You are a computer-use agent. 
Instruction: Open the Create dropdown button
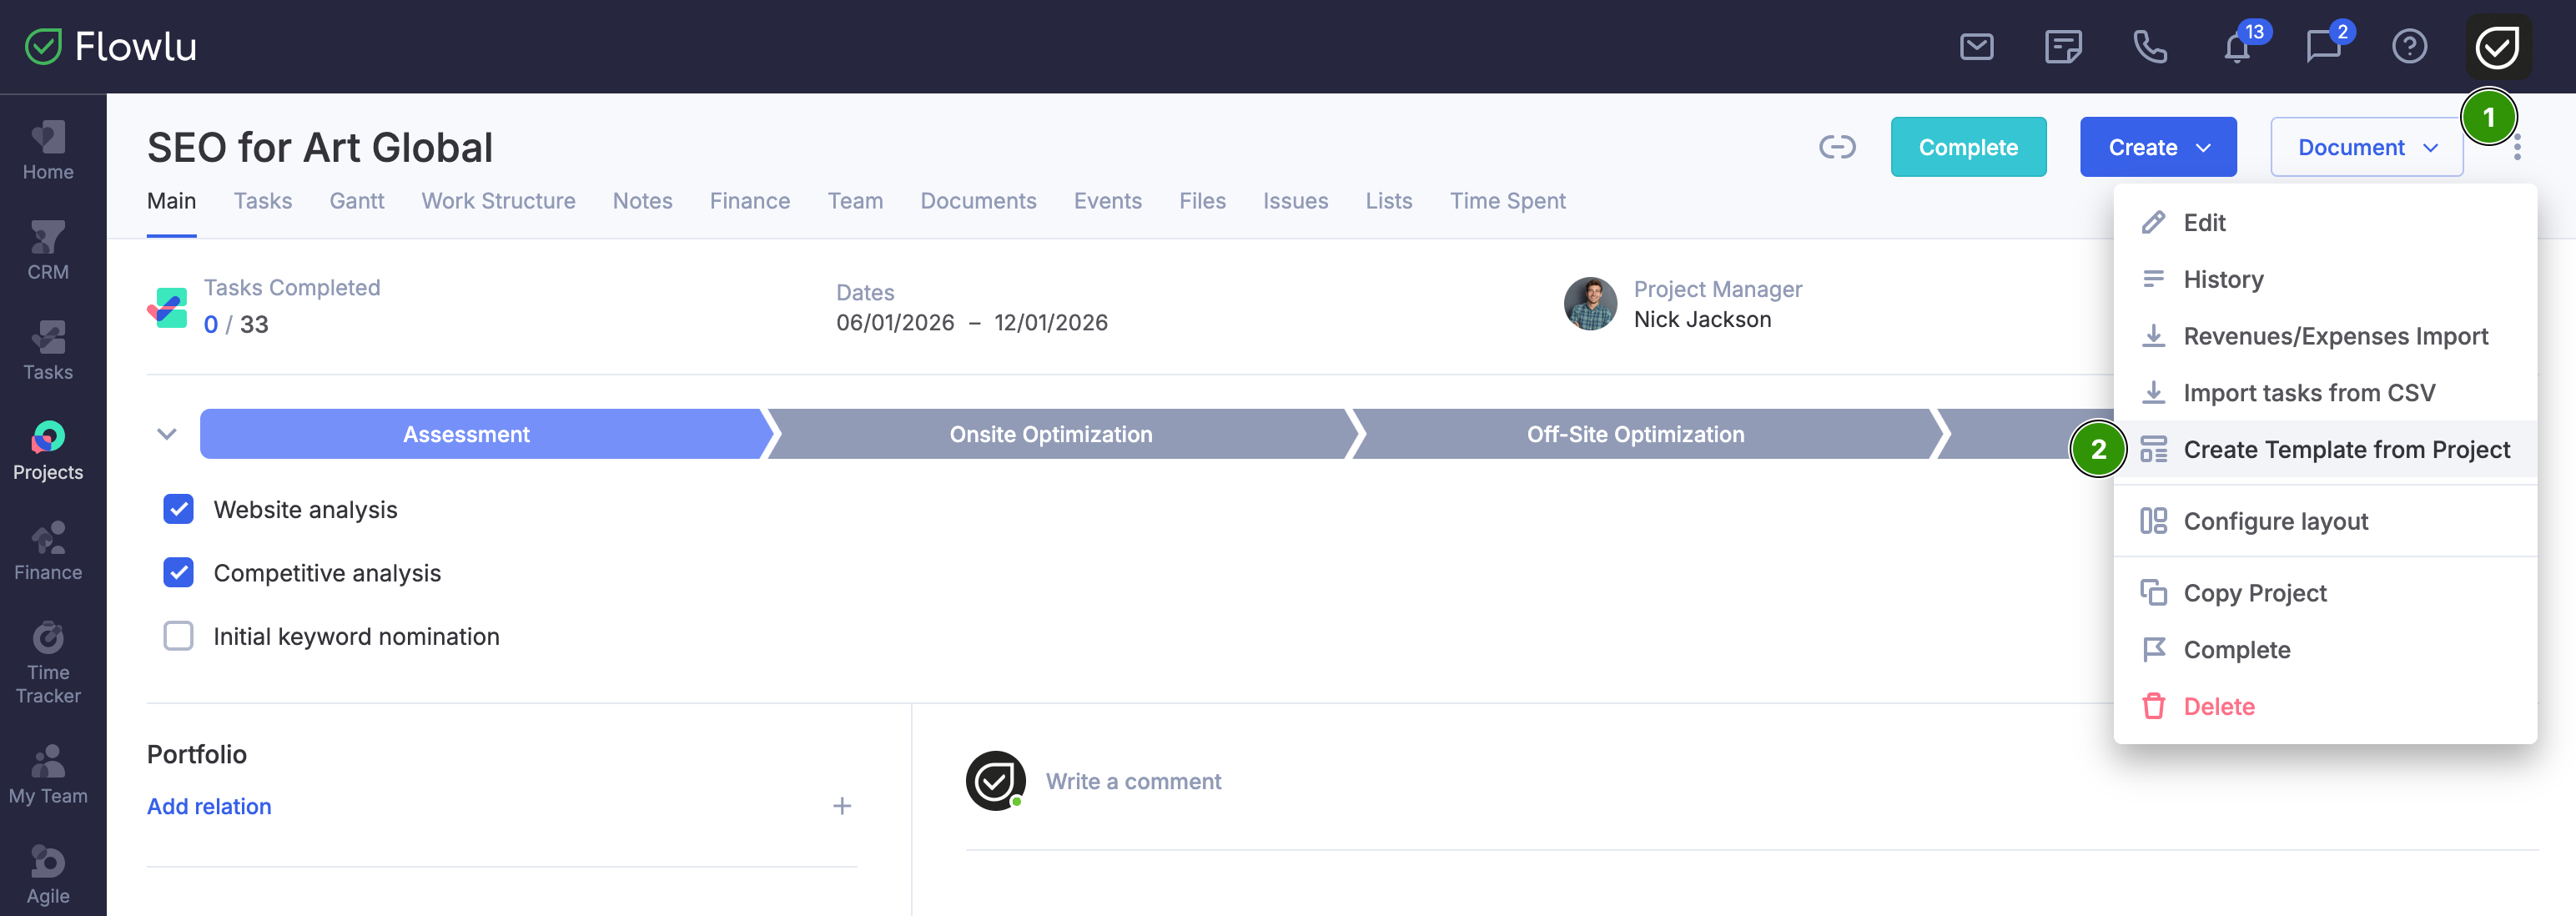tap(2157, 147)
